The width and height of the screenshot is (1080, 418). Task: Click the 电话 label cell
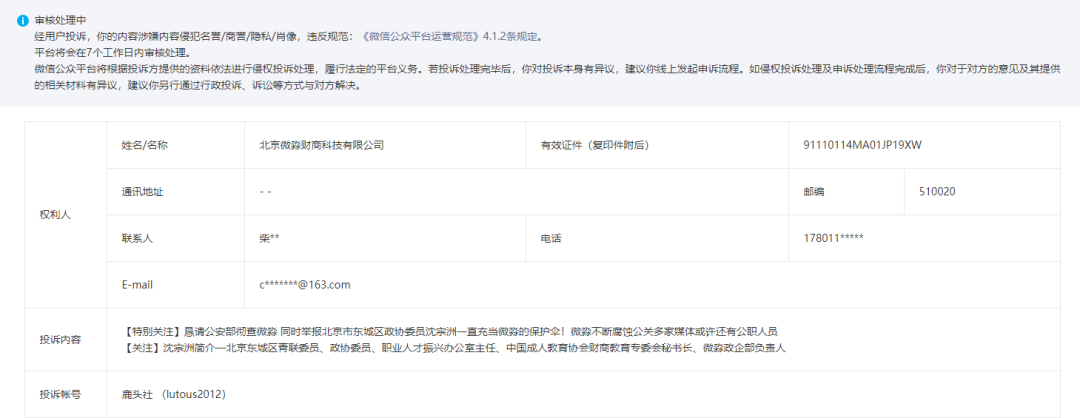click(x=657, y=238)
